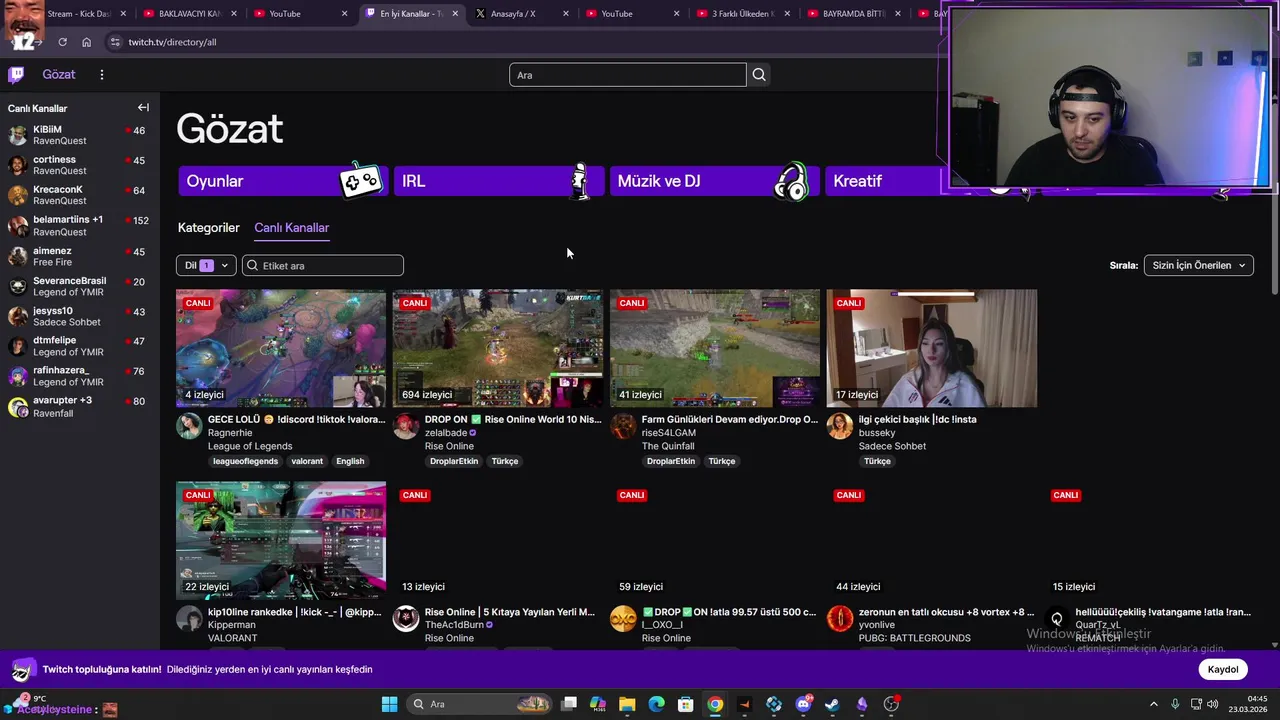Click rafinhazera_ sidebar channel row

(x=80, y=376)
